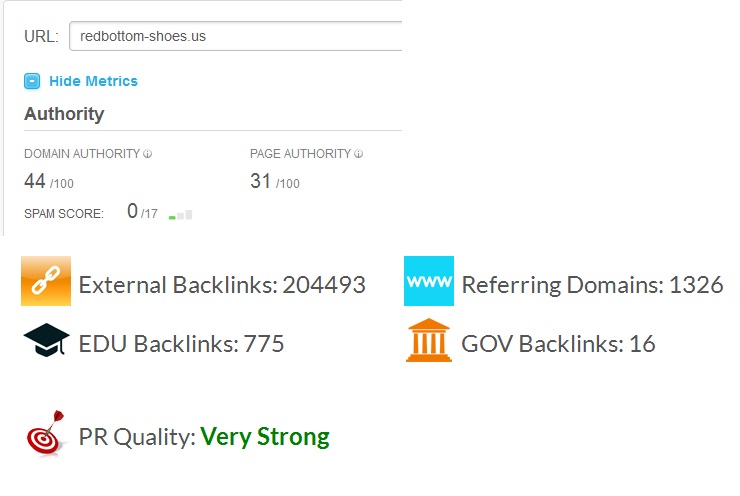Click the green Very Strong rating text
Image resolution: width=740 pixels, height=496 pixels.
pos(265,437)
